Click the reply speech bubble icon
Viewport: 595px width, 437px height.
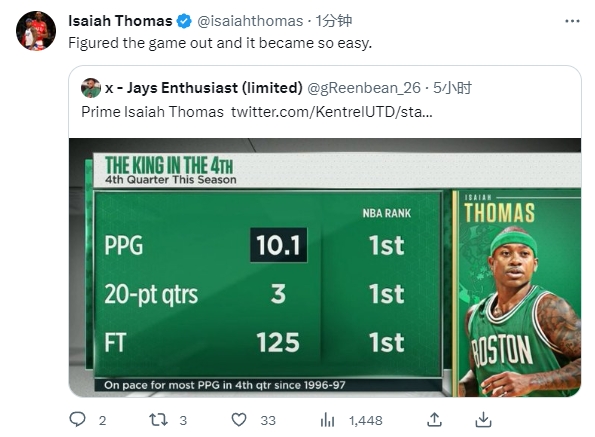(x=77, y=420)
